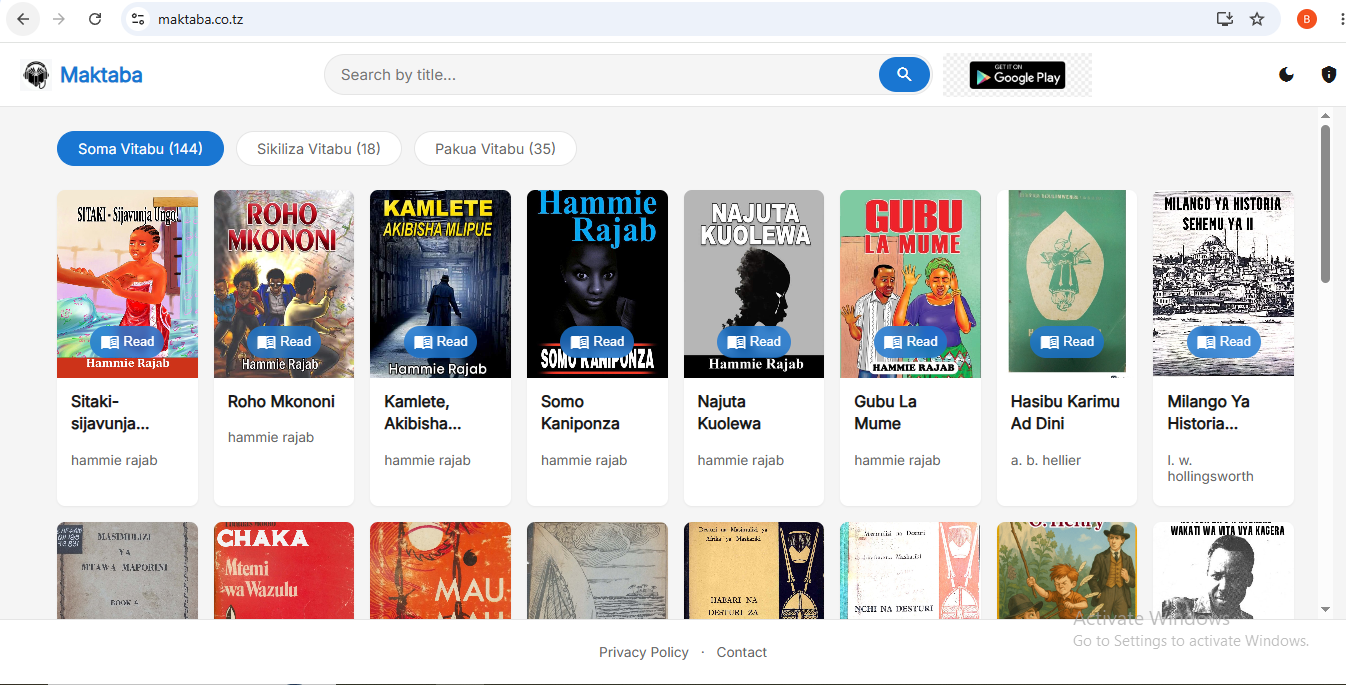
Task: Switch to the Sikiliza Vitabu (18) tab
Action: point(319,149)
